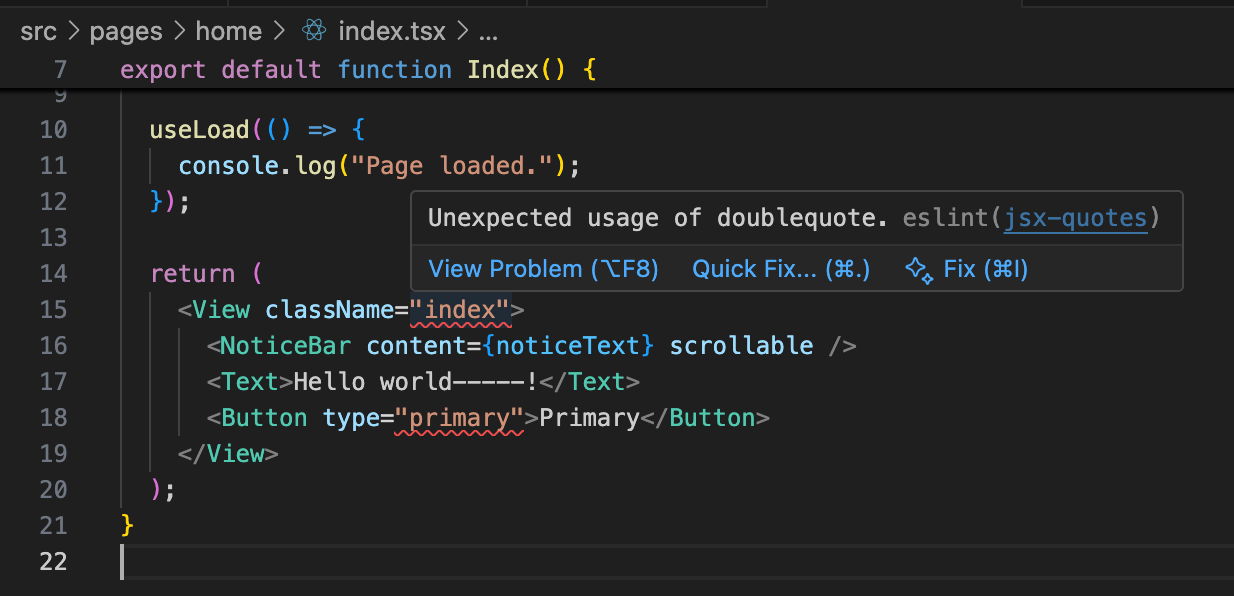Click the underlined "index" string on line 15
1234x596 pixels.
(458, 309)
